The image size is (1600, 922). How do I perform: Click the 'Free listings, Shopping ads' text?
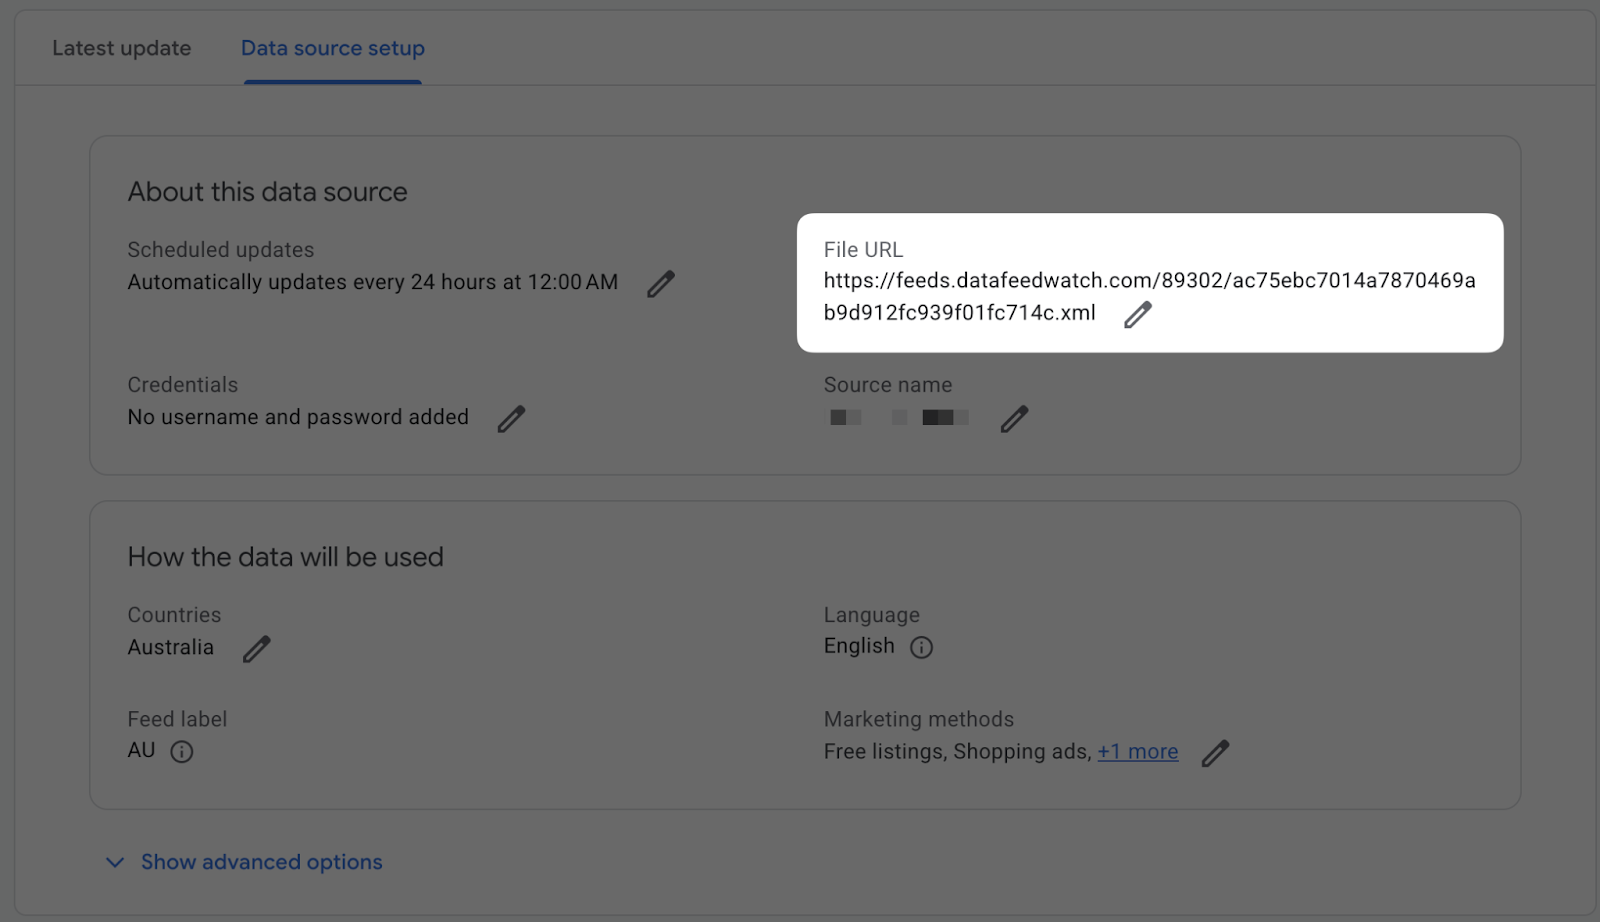(x=956, y=752)
